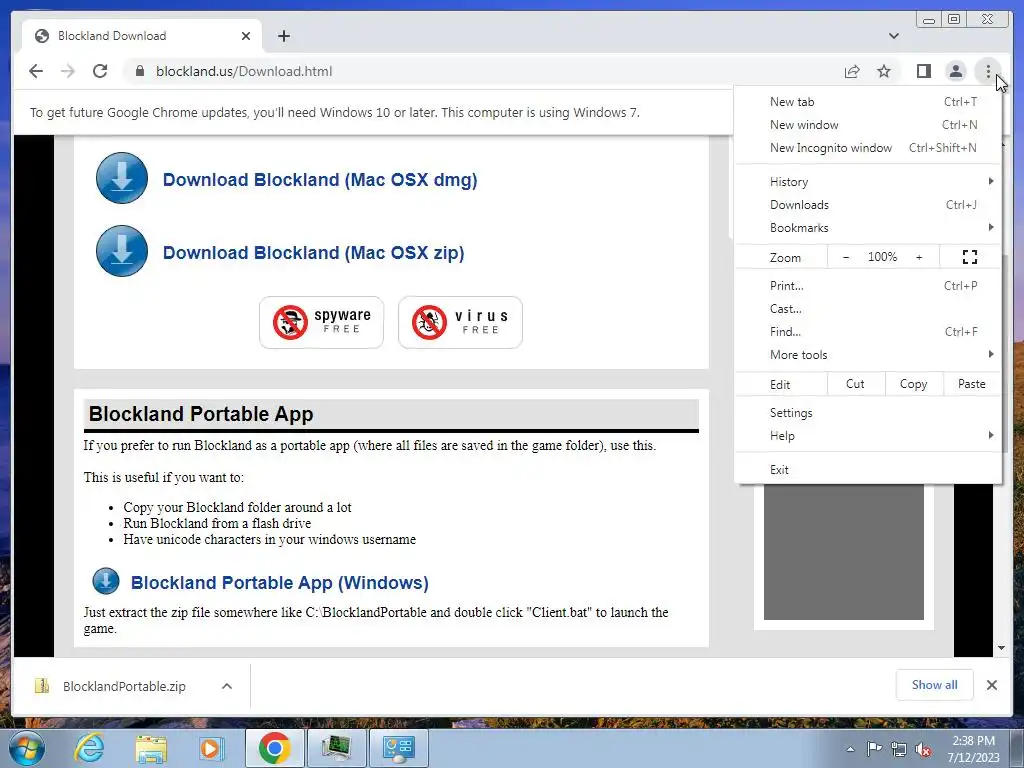Toggle fullscreen mode icon in menu
This screenshot has width=1024, height=768.
pyautogui.click(x=970, y=257)
